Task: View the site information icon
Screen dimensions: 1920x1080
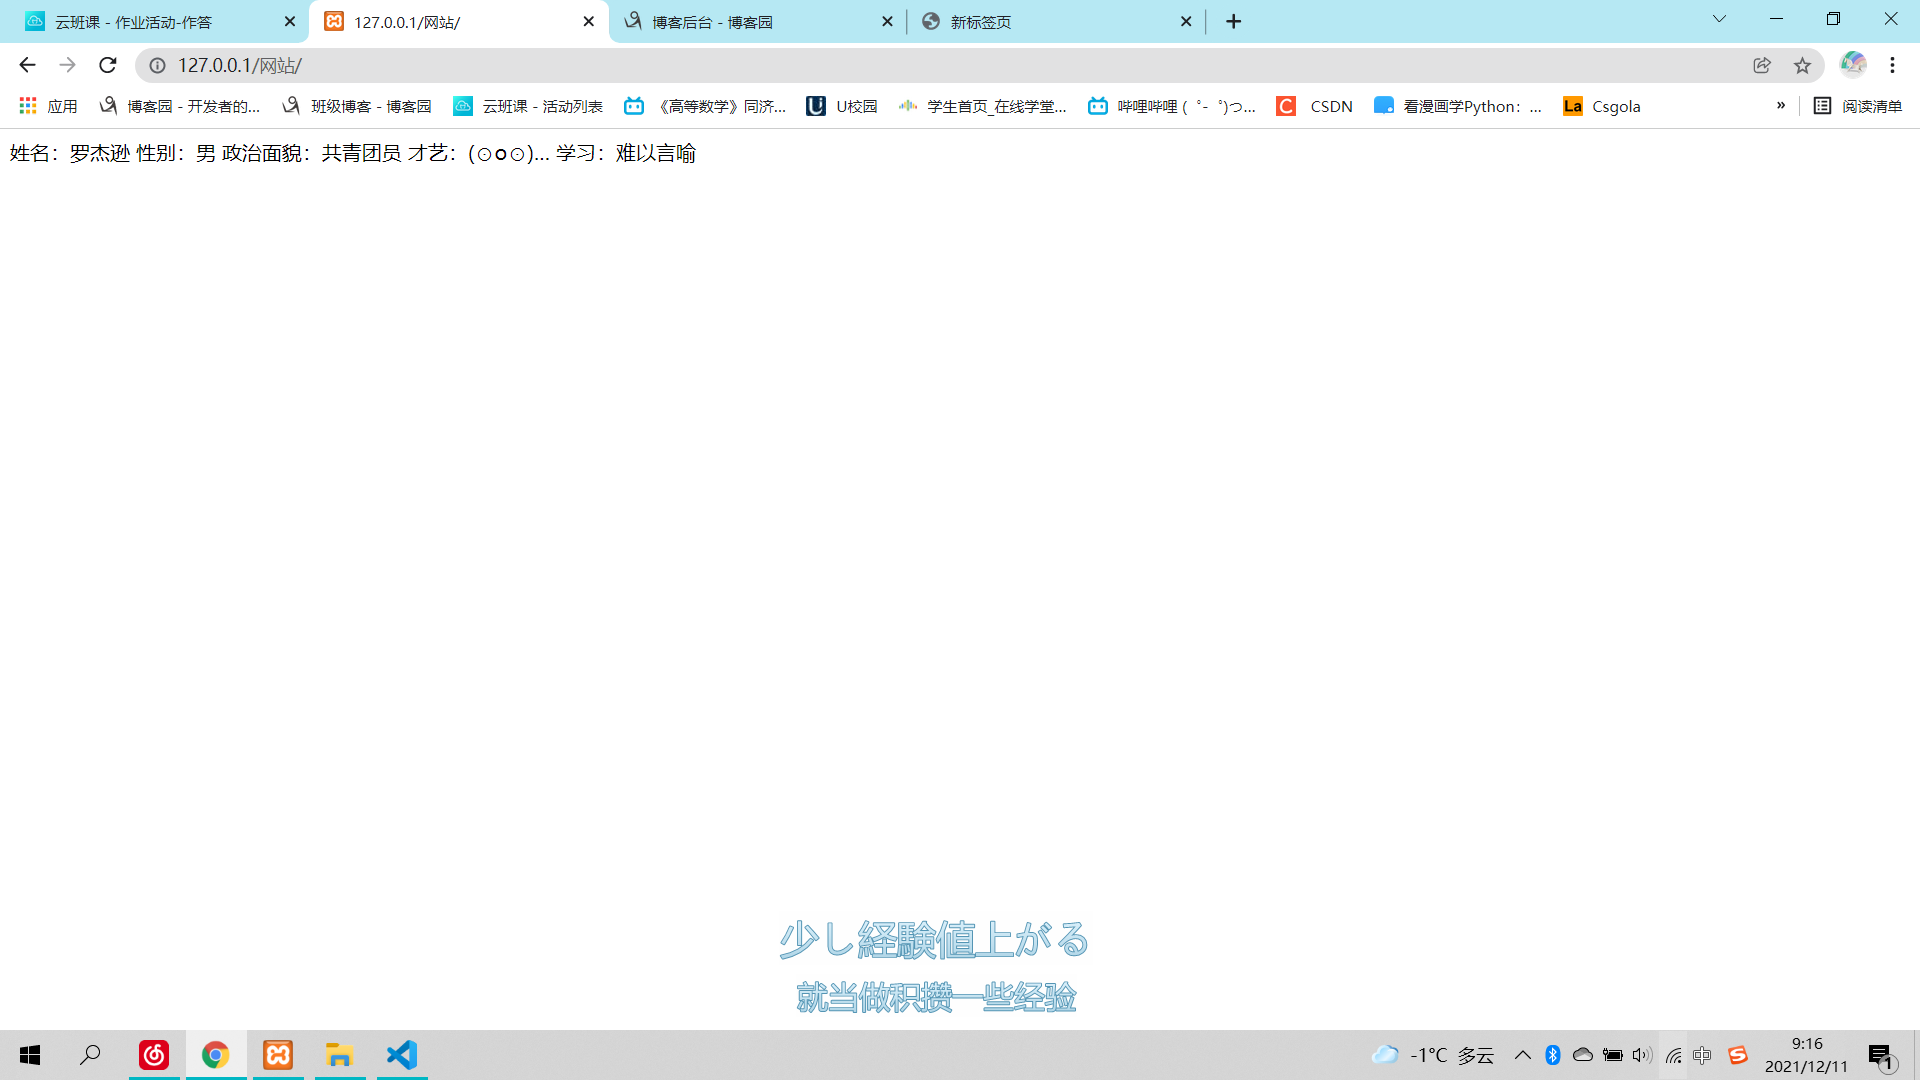Action: [x=157, y=65]
